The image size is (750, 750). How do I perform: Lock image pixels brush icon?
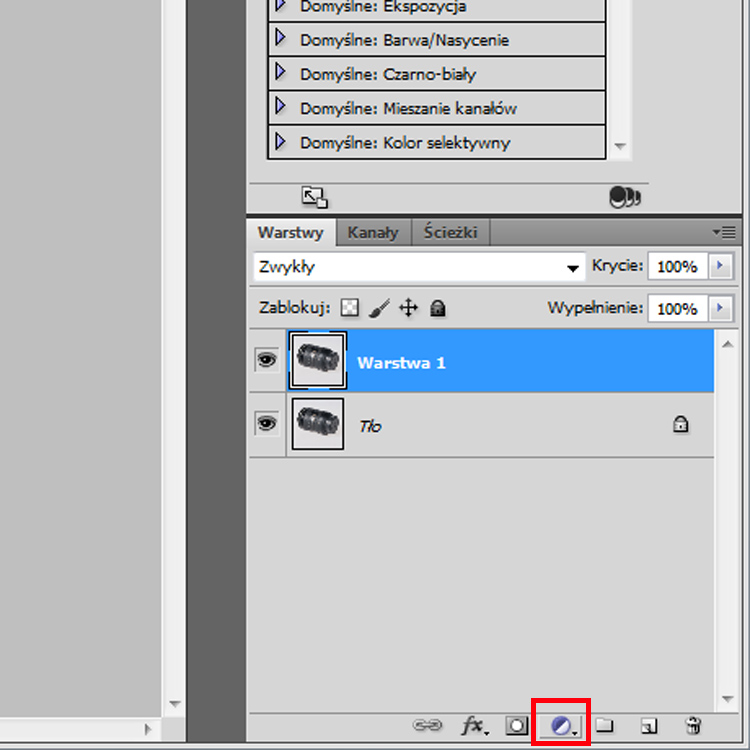pos(379,308)
